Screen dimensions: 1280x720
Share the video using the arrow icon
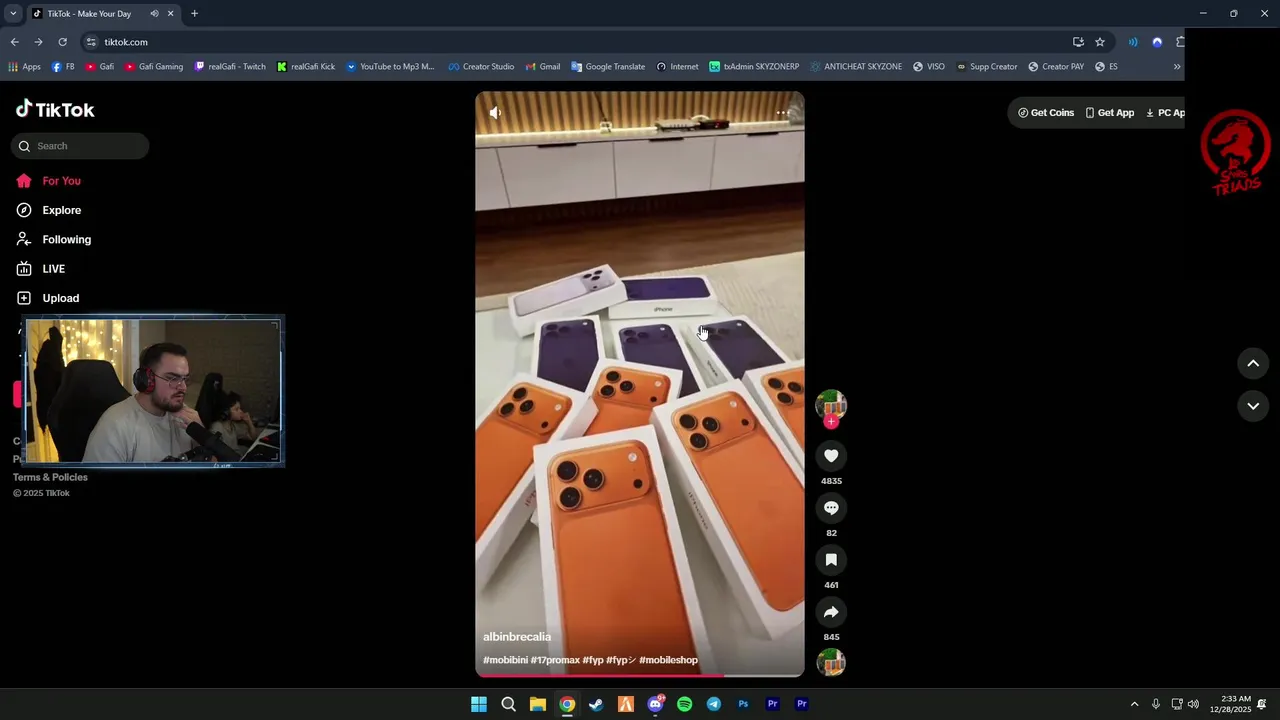(x=831, y=612)
